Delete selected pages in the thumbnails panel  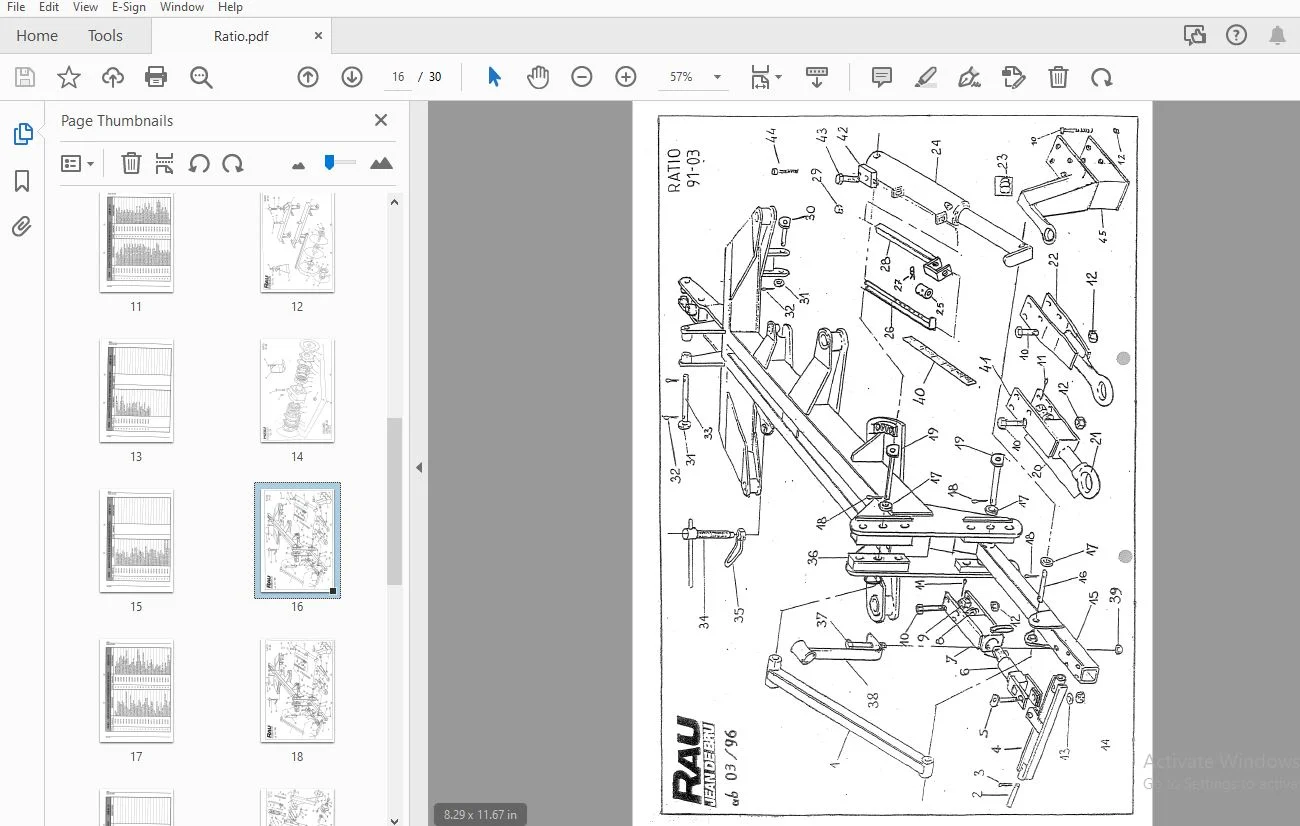click(x=131, y=163)
